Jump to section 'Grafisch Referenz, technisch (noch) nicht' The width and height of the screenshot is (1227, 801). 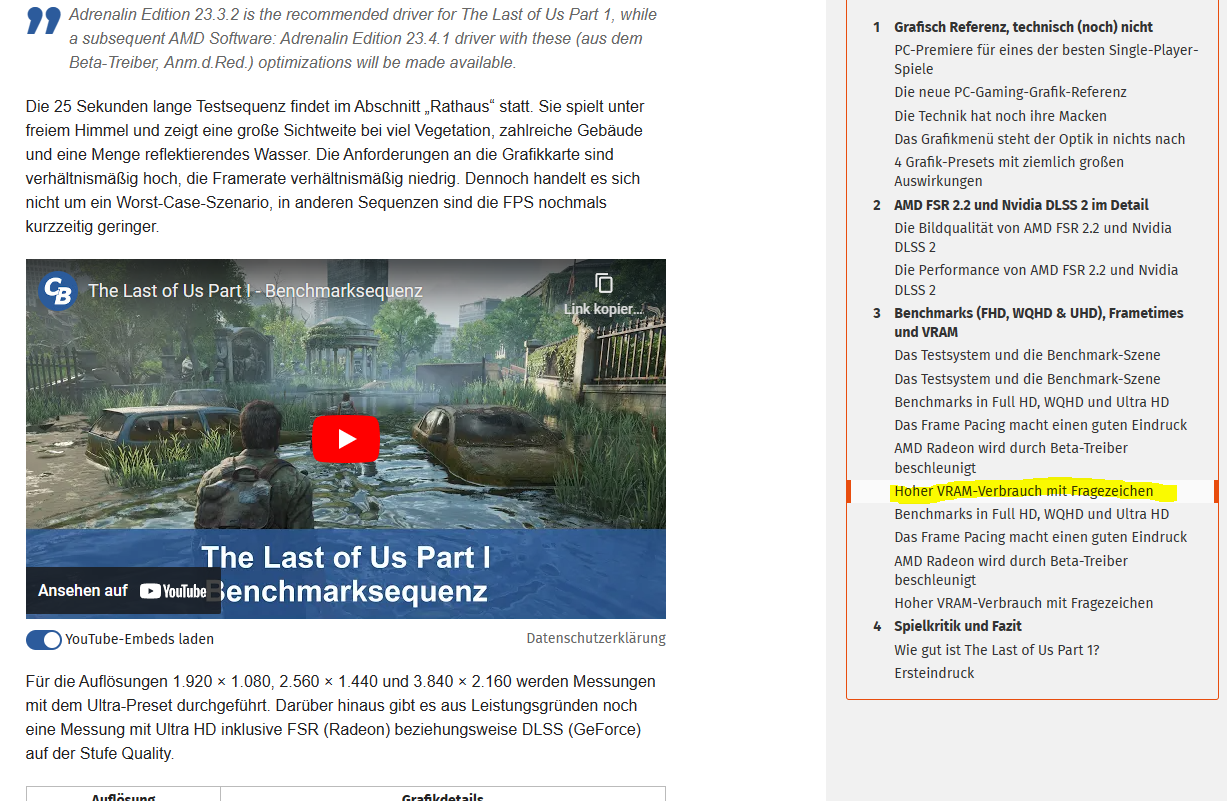1023,27
